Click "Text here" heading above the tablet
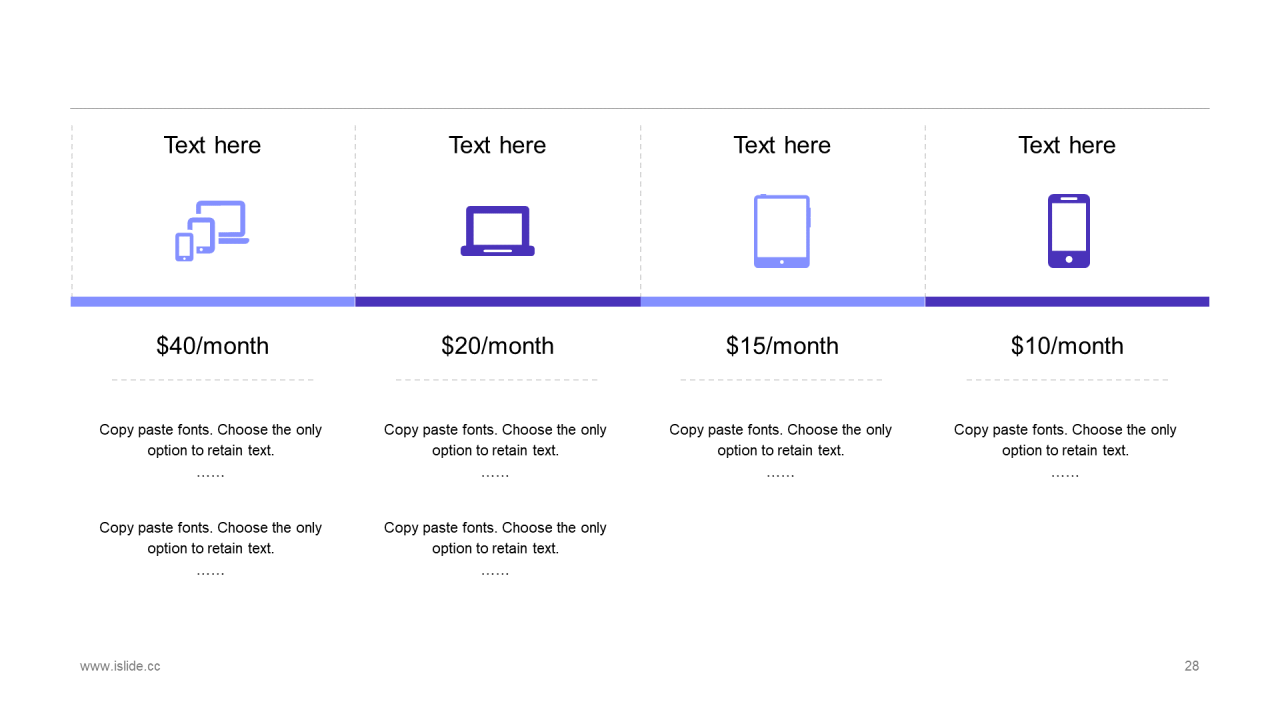The image size is (1280, 720). pyautogui.click(x=782, y=145)
